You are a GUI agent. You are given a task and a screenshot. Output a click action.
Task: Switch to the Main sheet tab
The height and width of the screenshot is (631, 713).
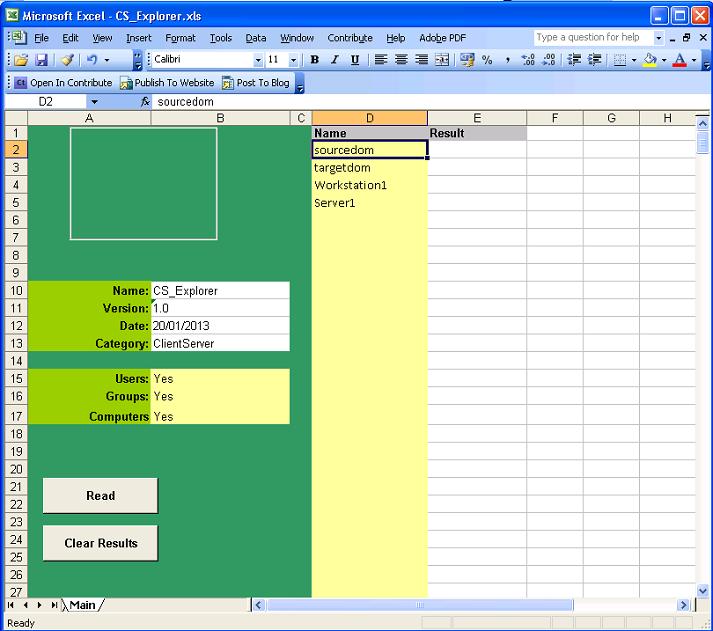tap(82, 605)
